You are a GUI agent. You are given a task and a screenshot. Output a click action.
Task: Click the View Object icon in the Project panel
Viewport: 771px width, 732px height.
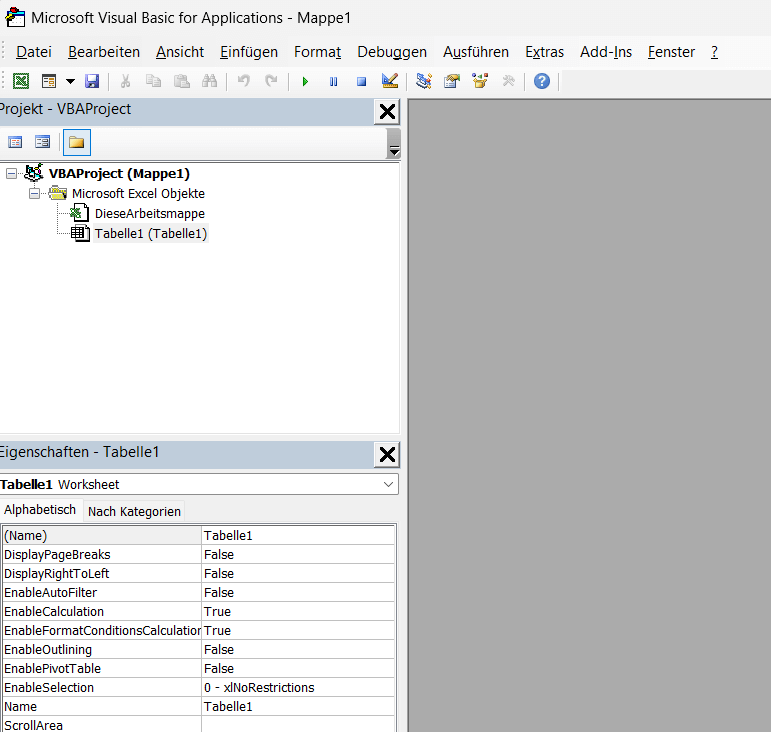click(43, 143)
